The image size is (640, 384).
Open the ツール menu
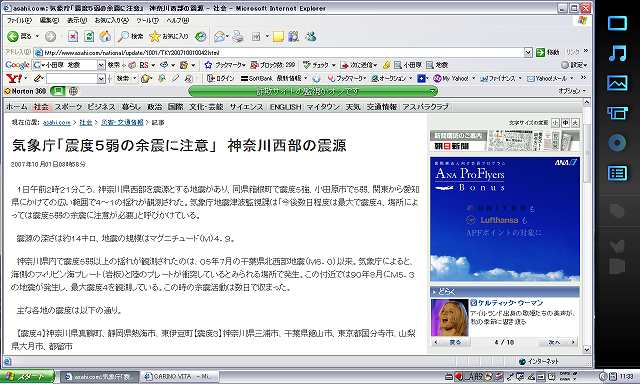147,20
